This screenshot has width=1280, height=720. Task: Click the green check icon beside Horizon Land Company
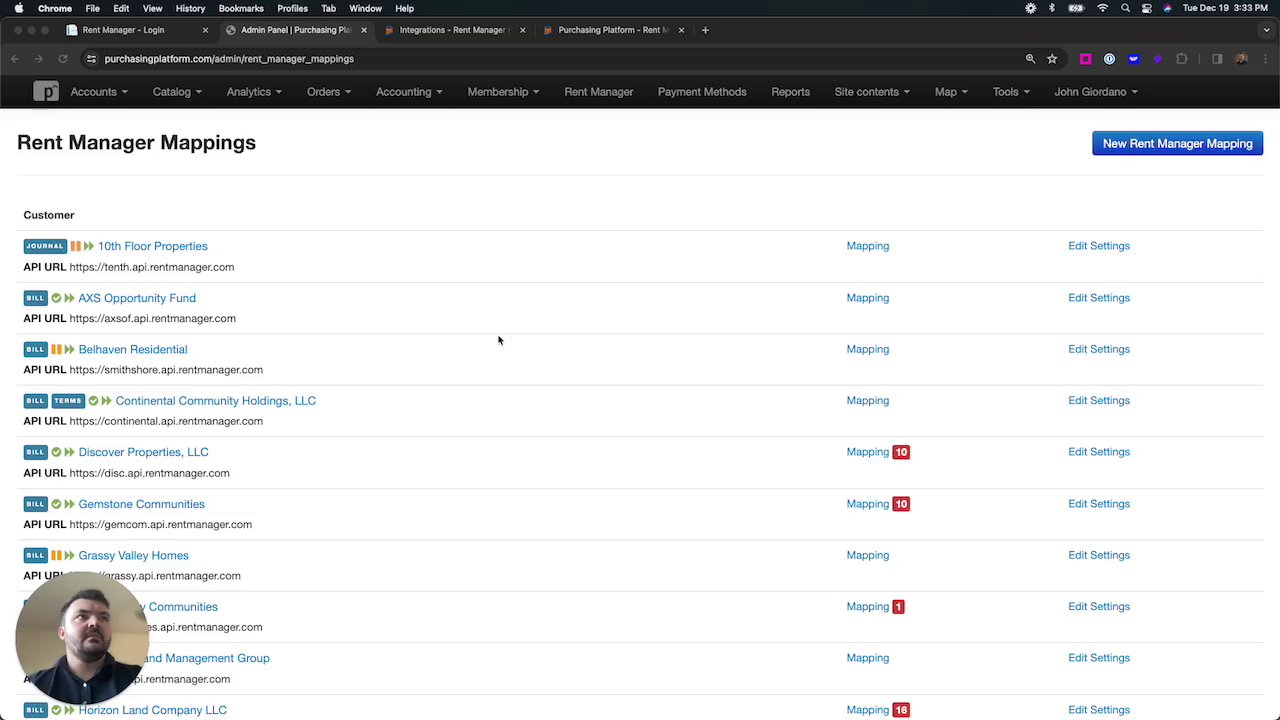coord(56,710)
